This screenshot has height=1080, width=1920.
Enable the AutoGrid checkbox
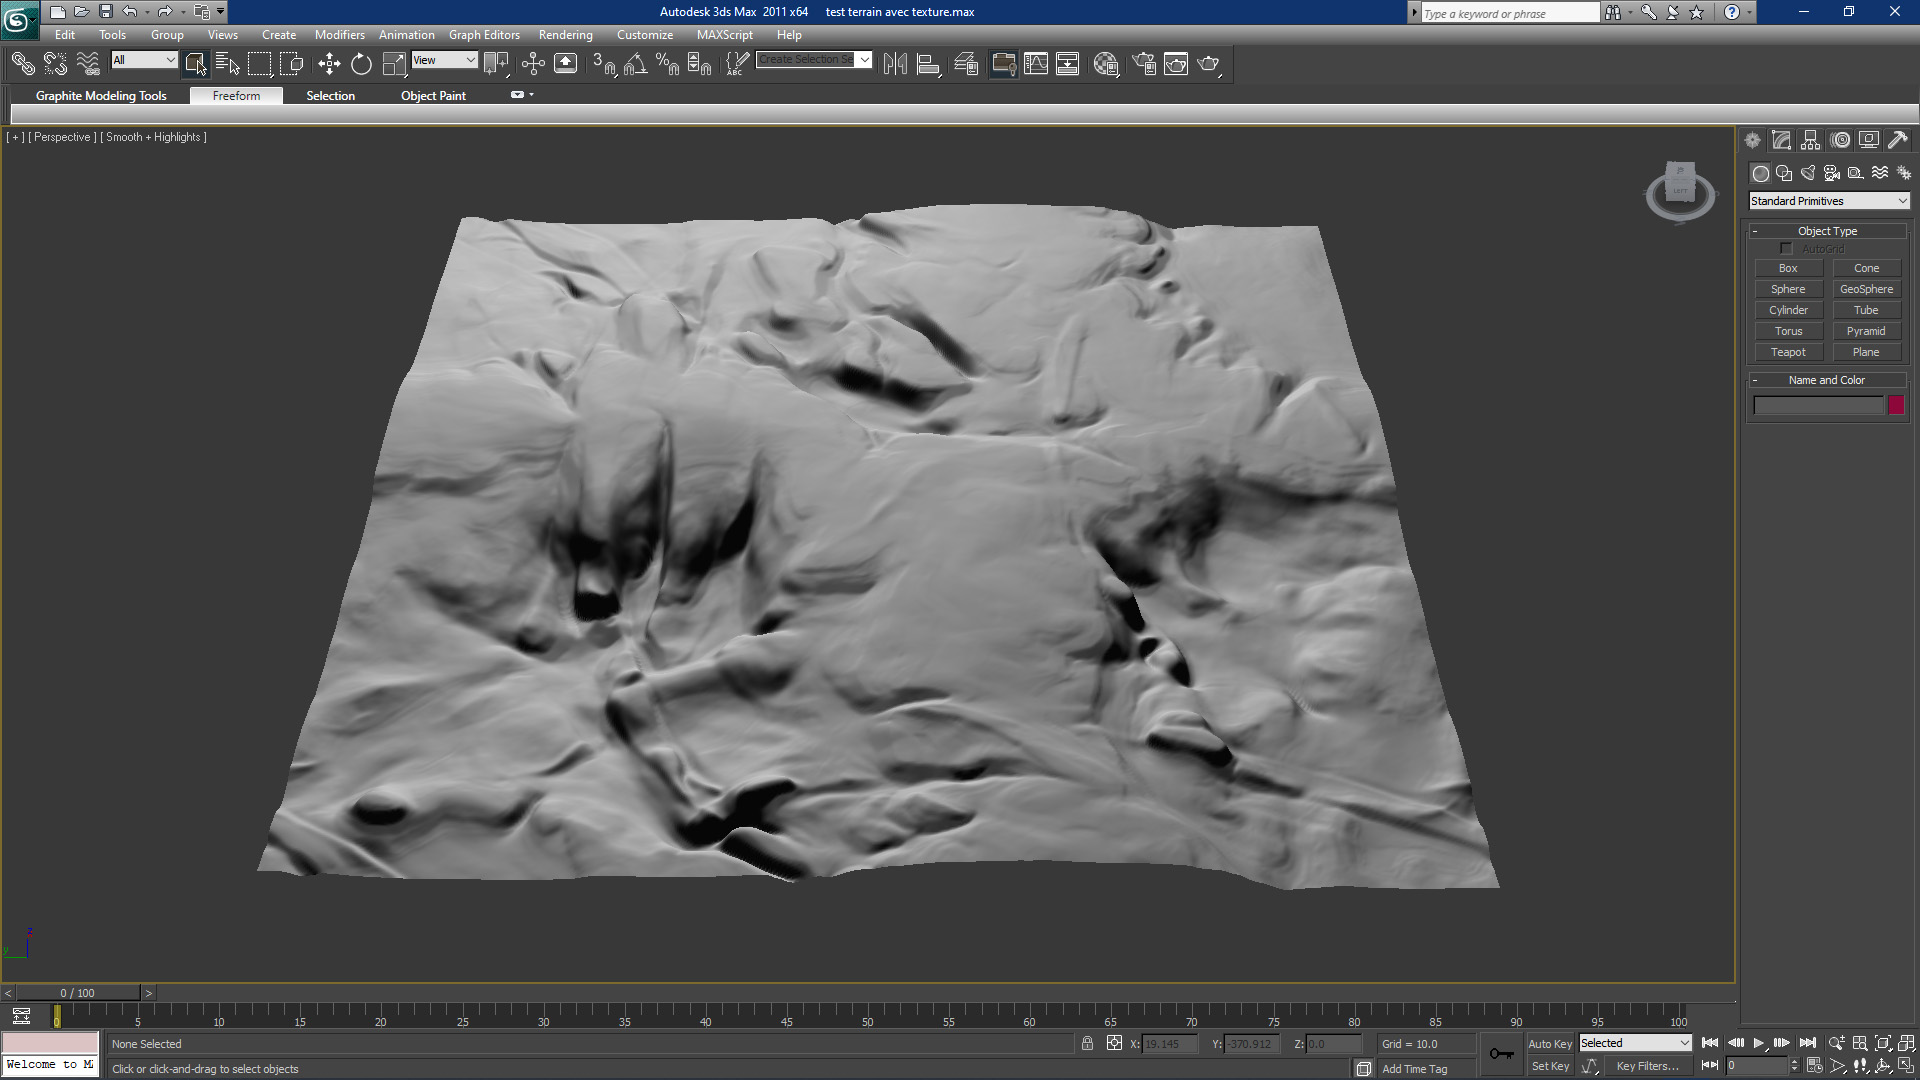point(1786,248)
